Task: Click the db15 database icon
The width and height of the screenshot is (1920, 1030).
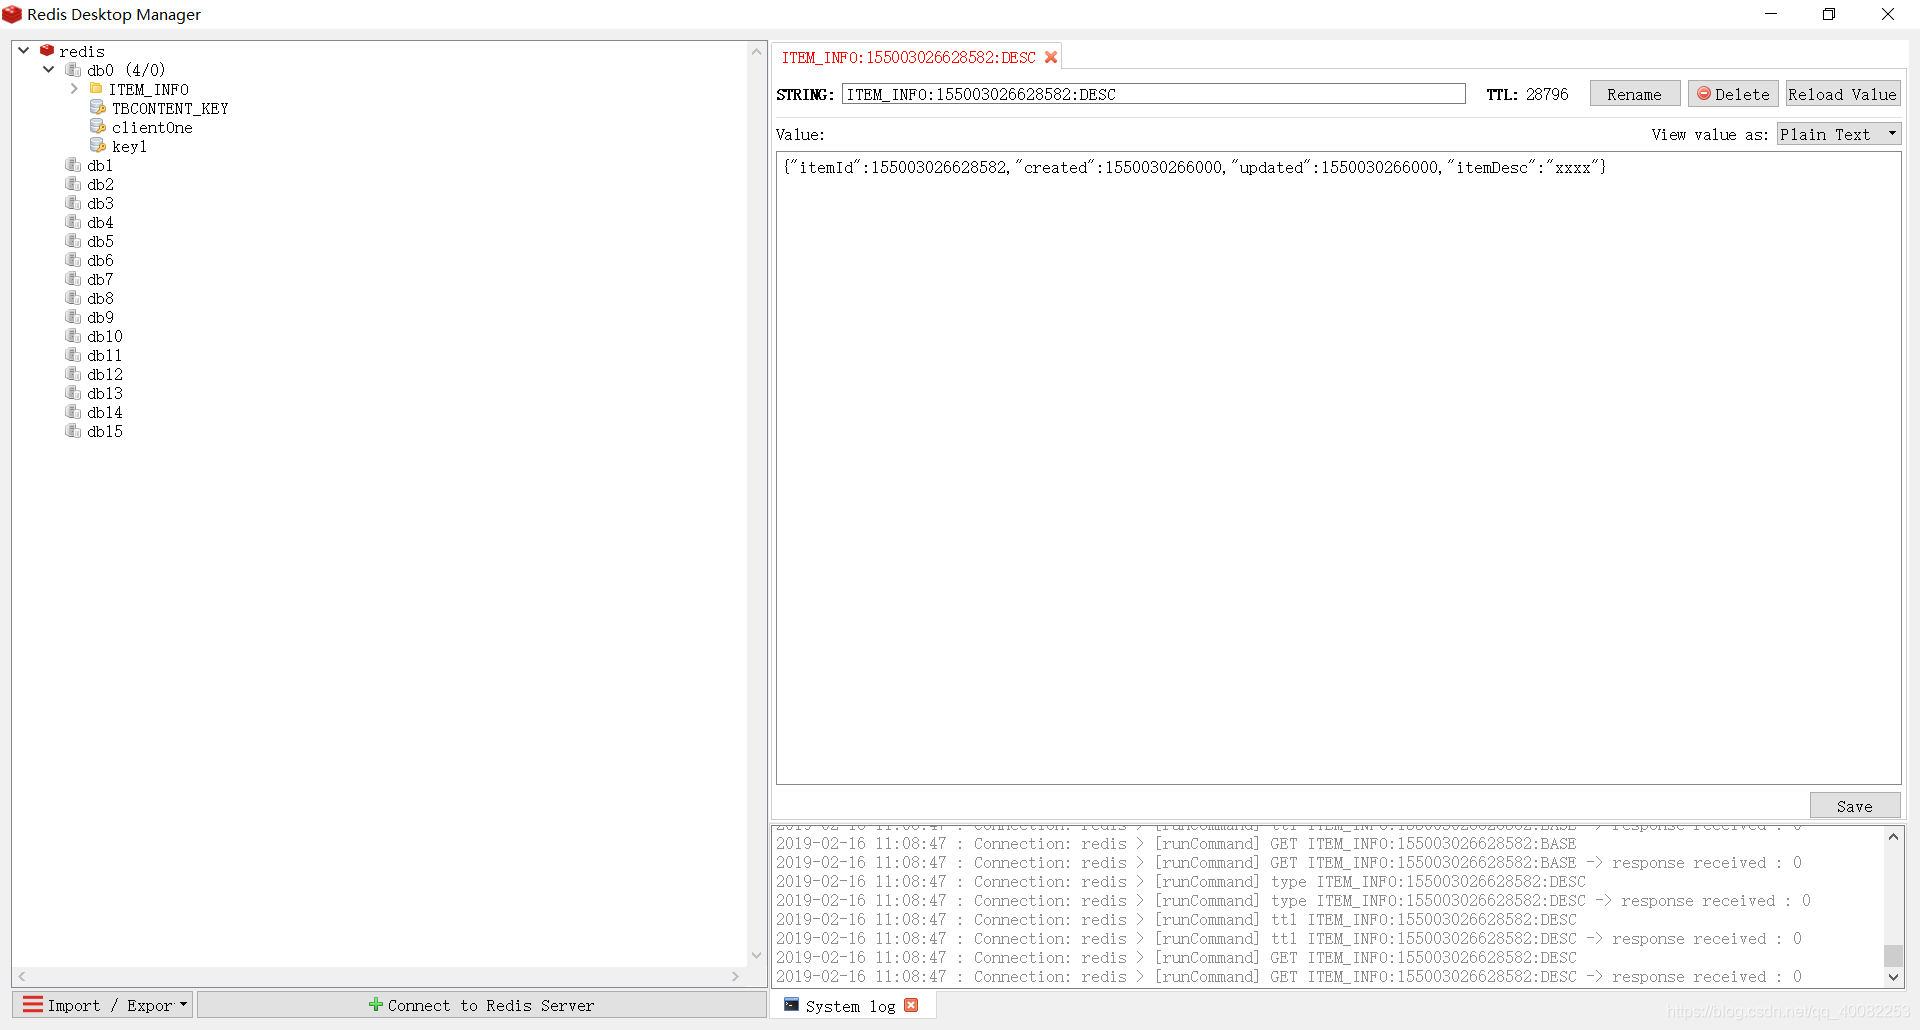Action: click(73, 430)
